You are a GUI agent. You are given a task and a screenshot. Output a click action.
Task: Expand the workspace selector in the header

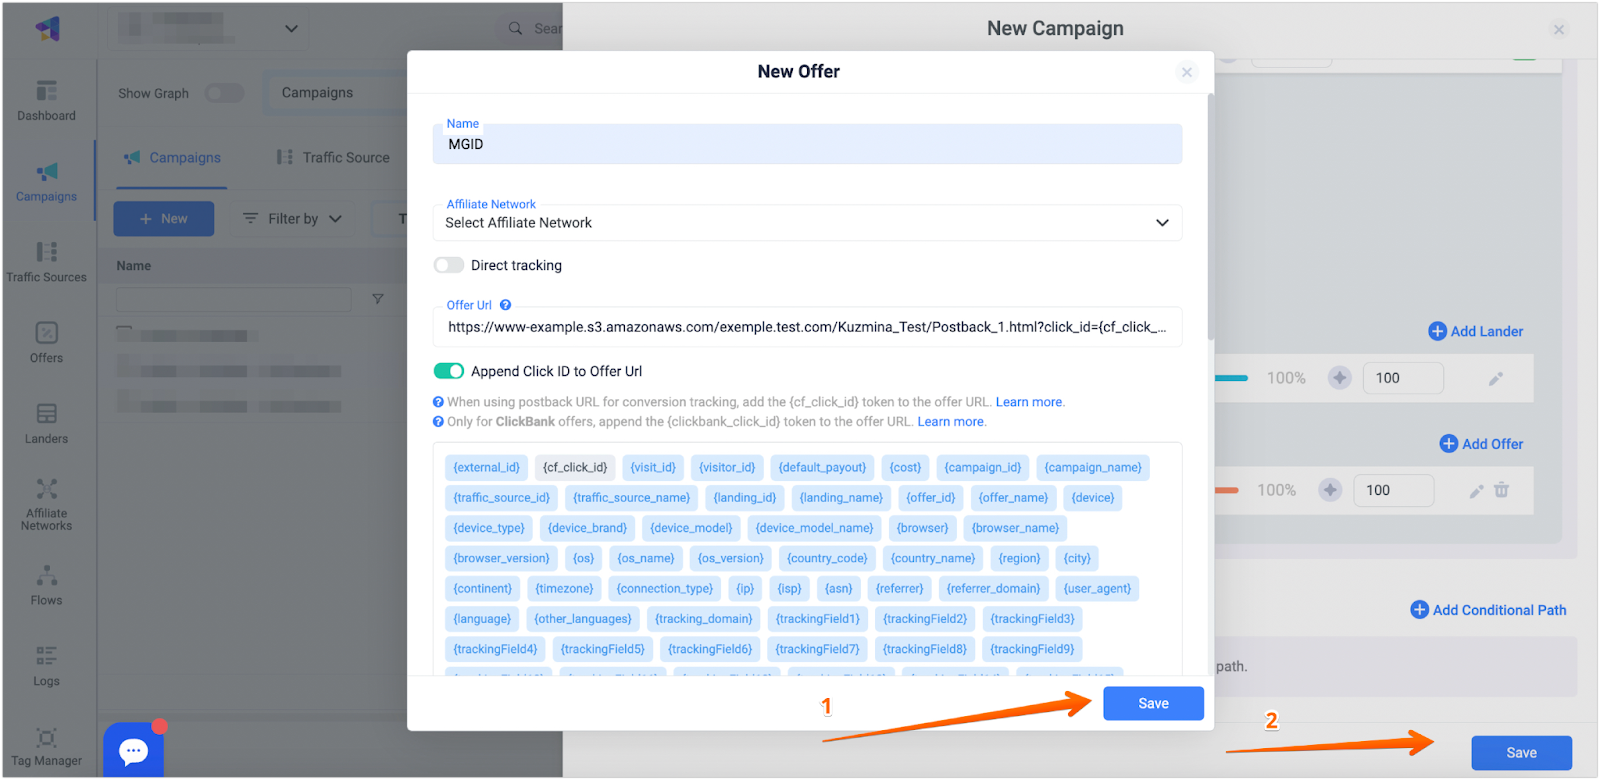pos(291,29)
